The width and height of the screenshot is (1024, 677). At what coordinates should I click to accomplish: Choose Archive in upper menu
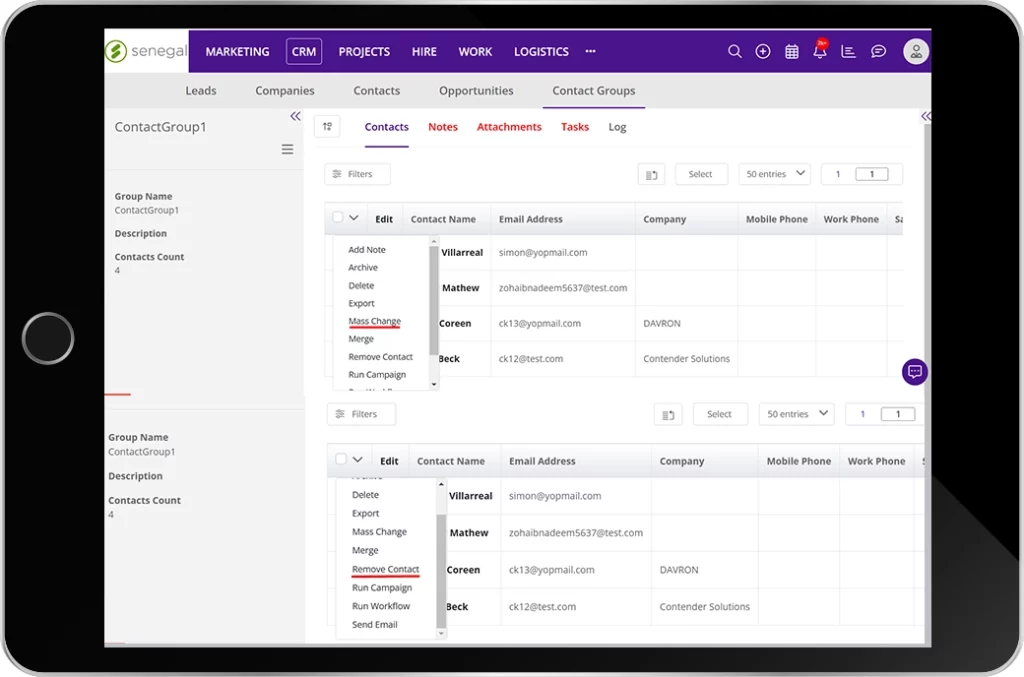click(x=363, y=267)
